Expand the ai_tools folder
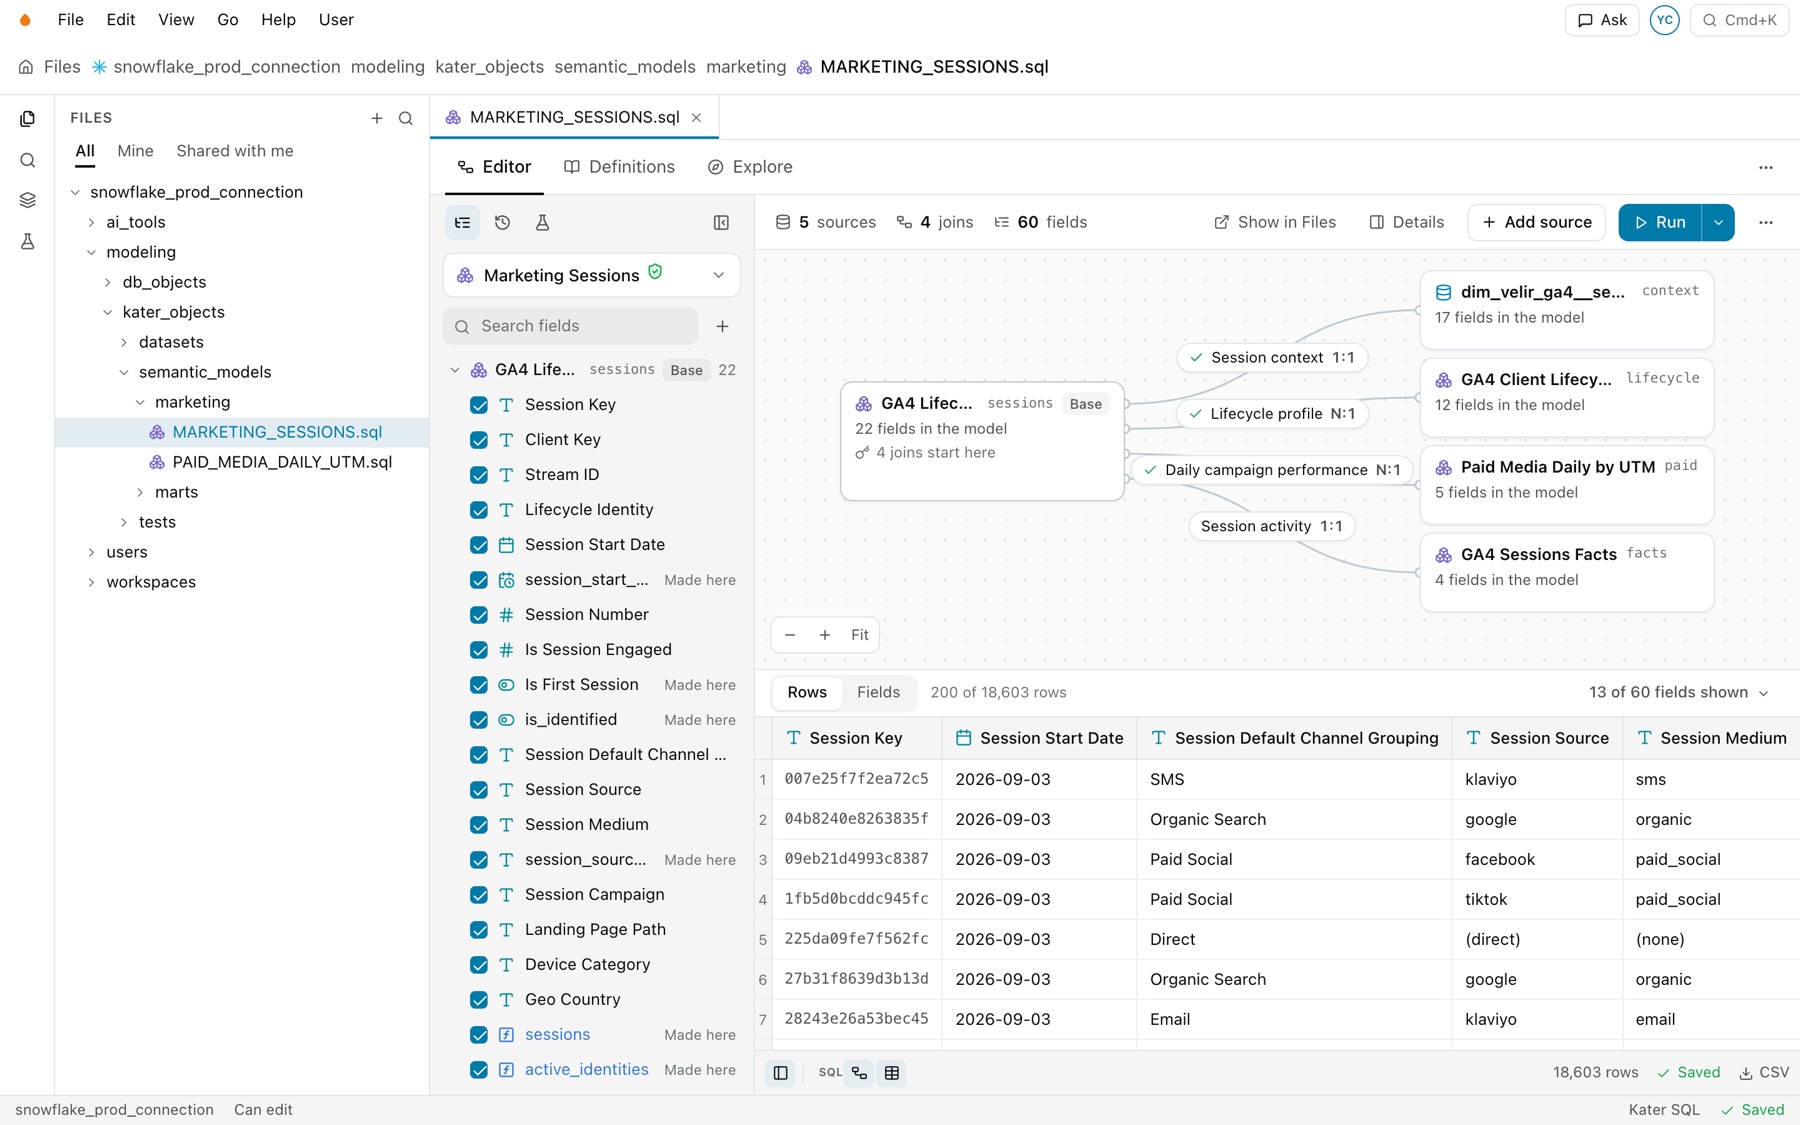Viewport: 1800px width, 1125px height. coord(91,222)
